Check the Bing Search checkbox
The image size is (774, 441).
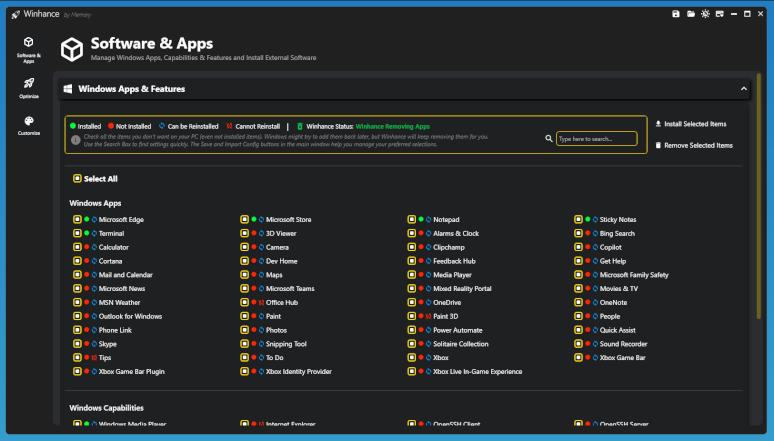pyautogui.click(x=578, y=233)
